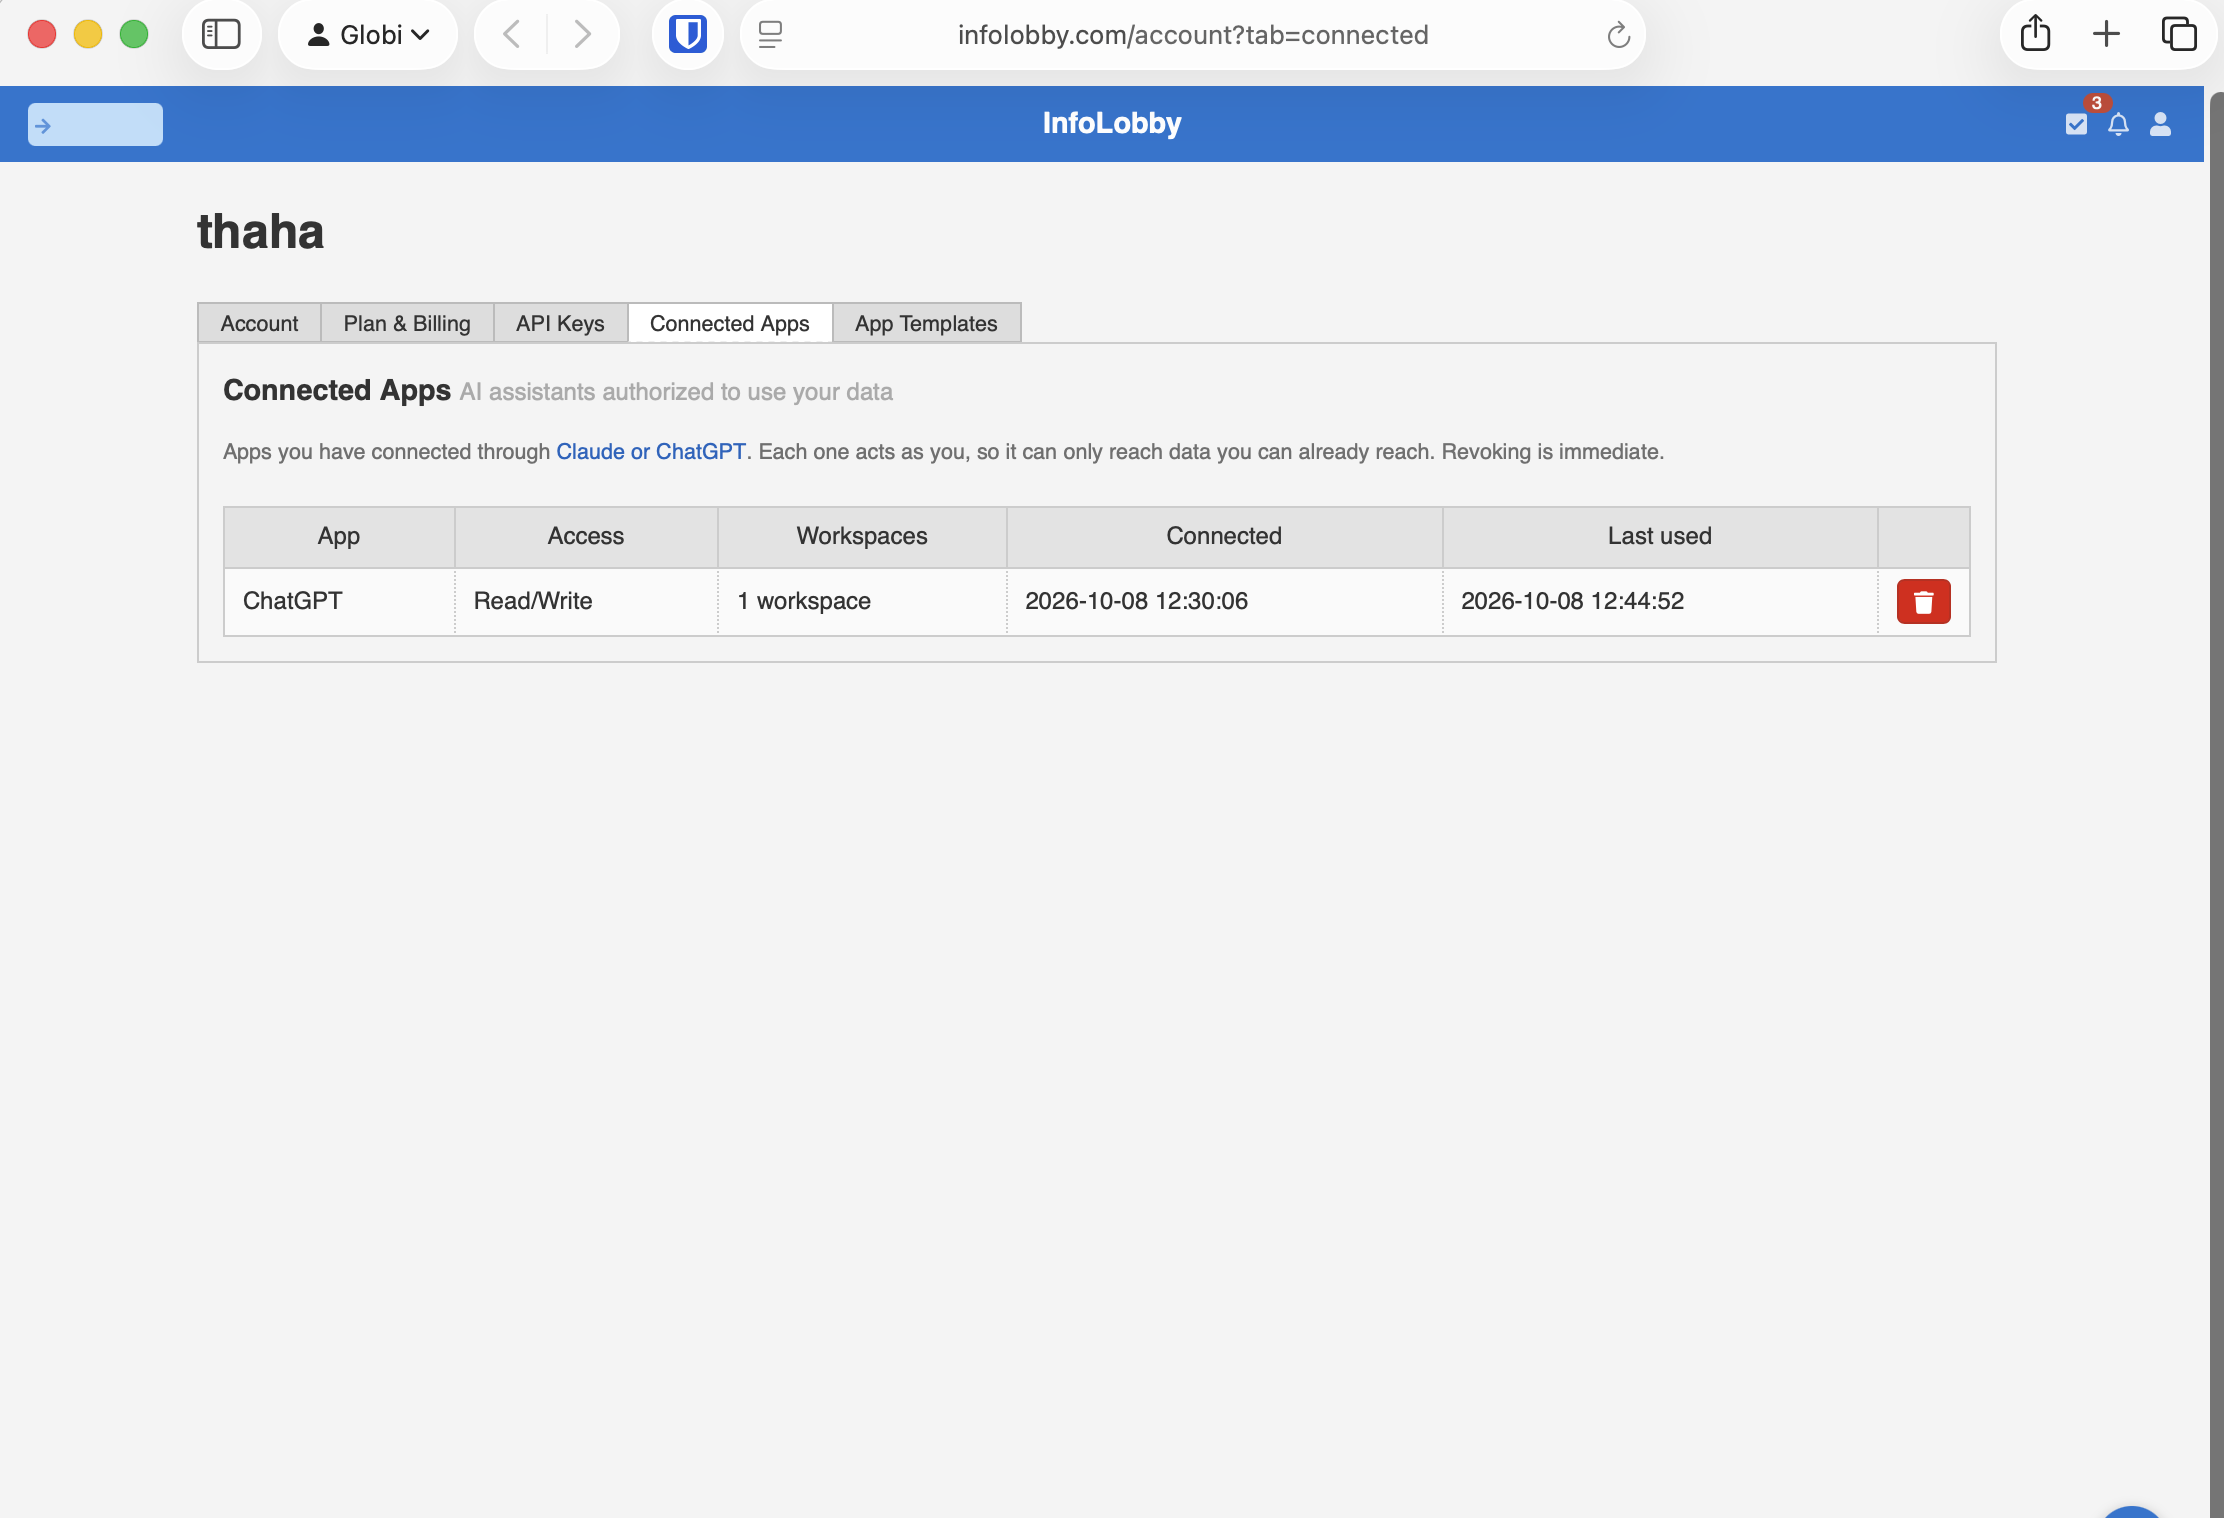Show the tab overview icon
The width and height of the screenshot is (2224, 1518).
point(2178,34)
